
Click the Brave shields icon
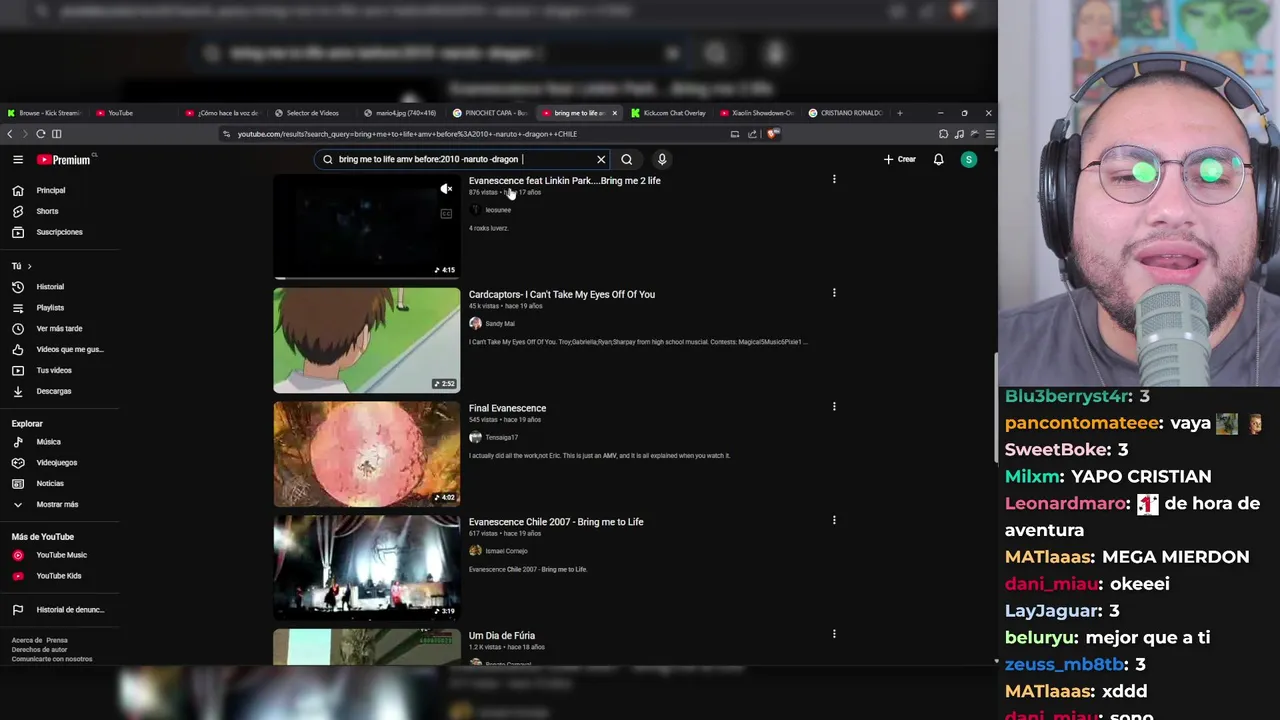pyautogui.click(x=773, y=134)
